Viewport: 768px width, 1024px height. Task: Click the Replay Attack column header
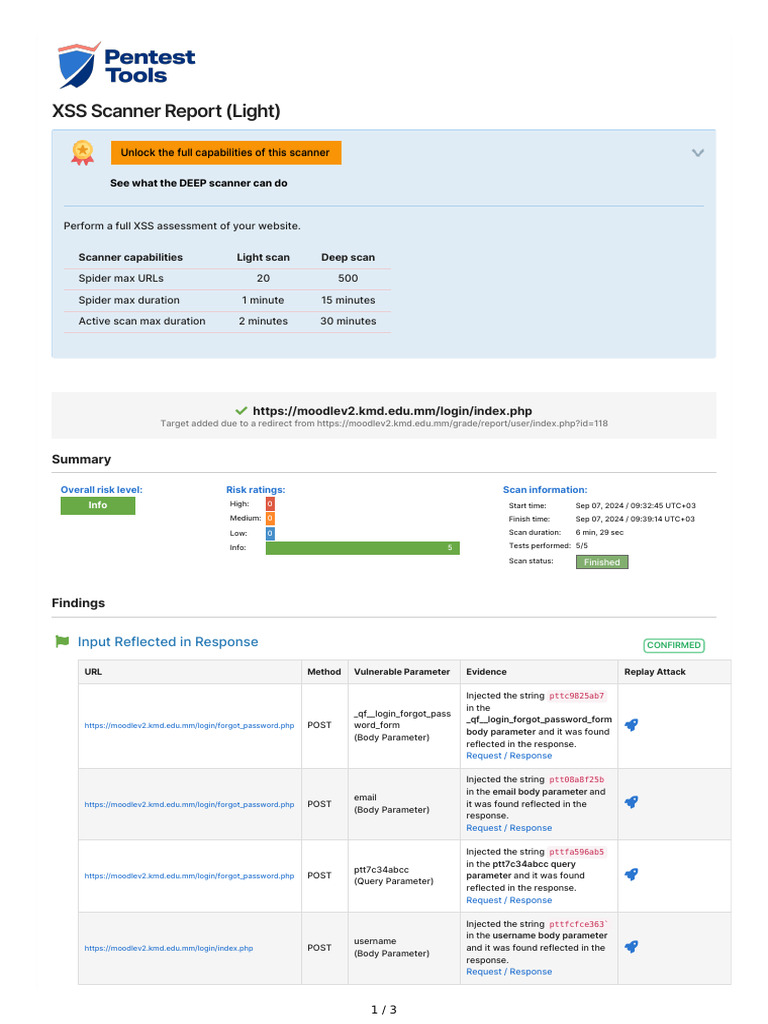coord(654,672)
